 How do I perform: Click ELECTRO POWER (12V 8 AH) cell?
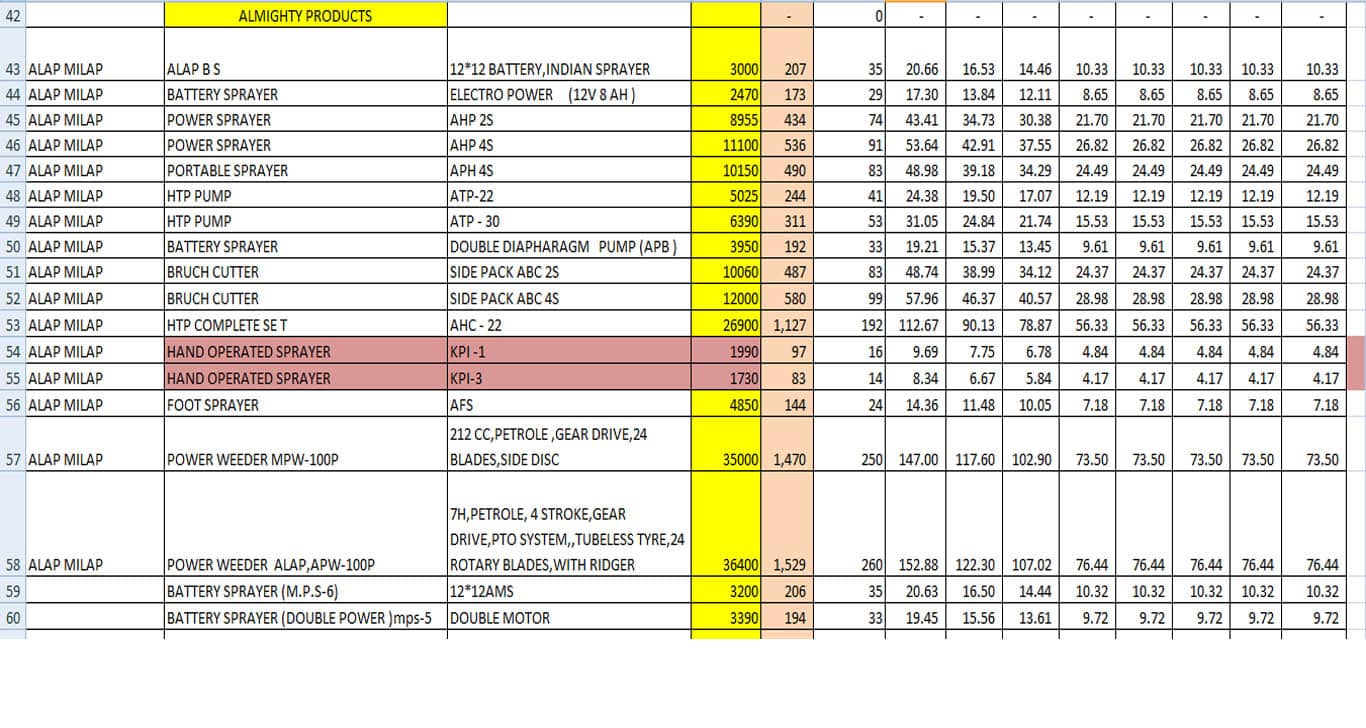(x=569, y=95)
